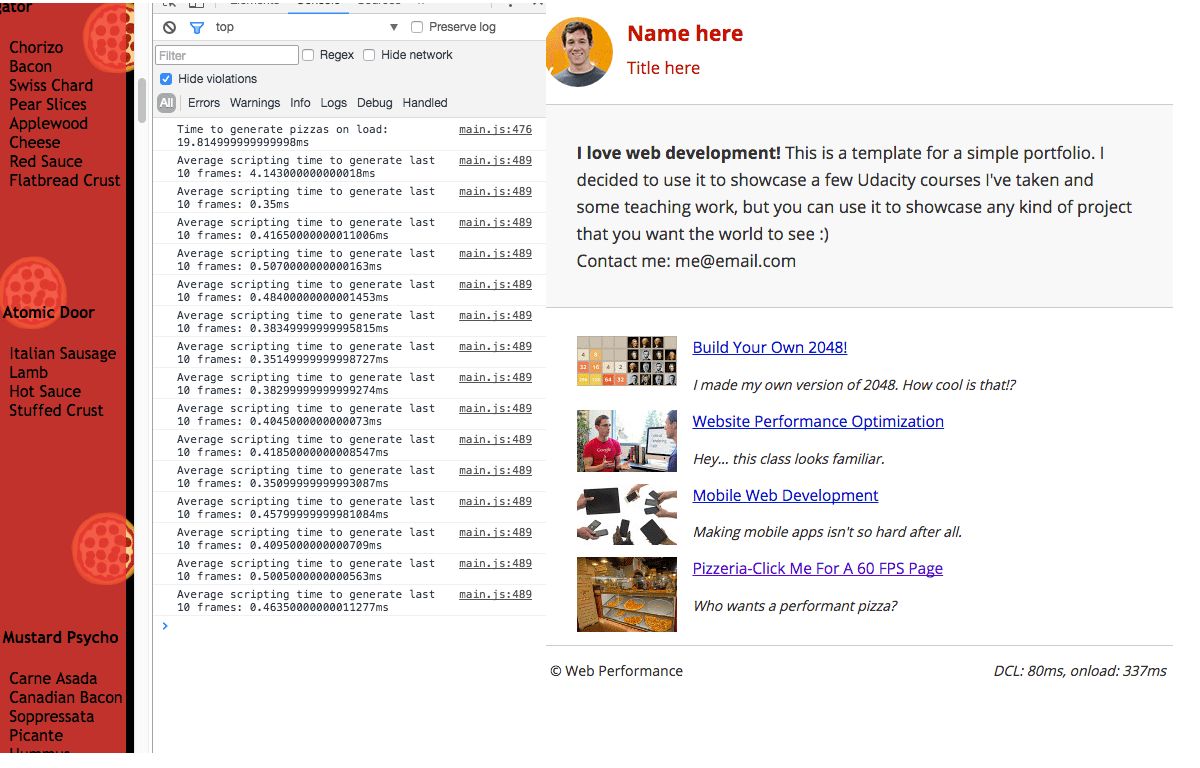Open the Build Your Own 2048! link

(x=770, y=348)
